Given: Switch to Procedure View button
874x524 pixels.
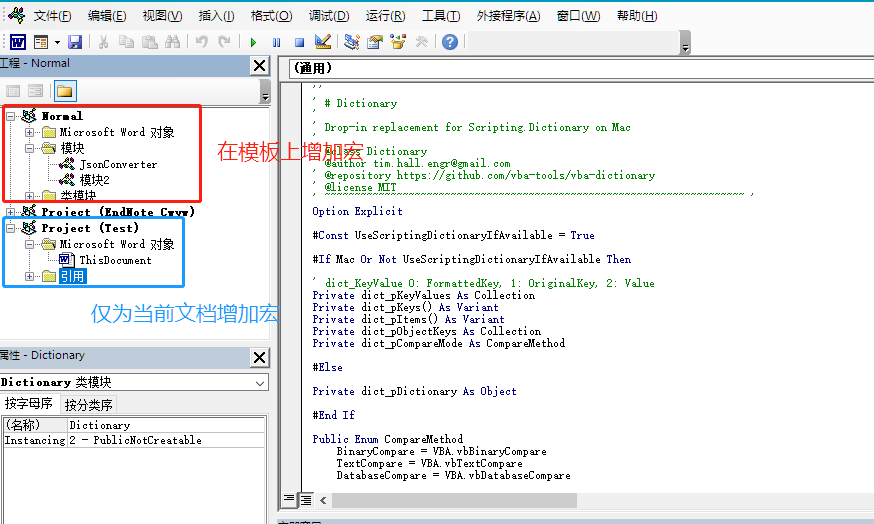Looking at the screenshot, I should [x=289, y=499].
